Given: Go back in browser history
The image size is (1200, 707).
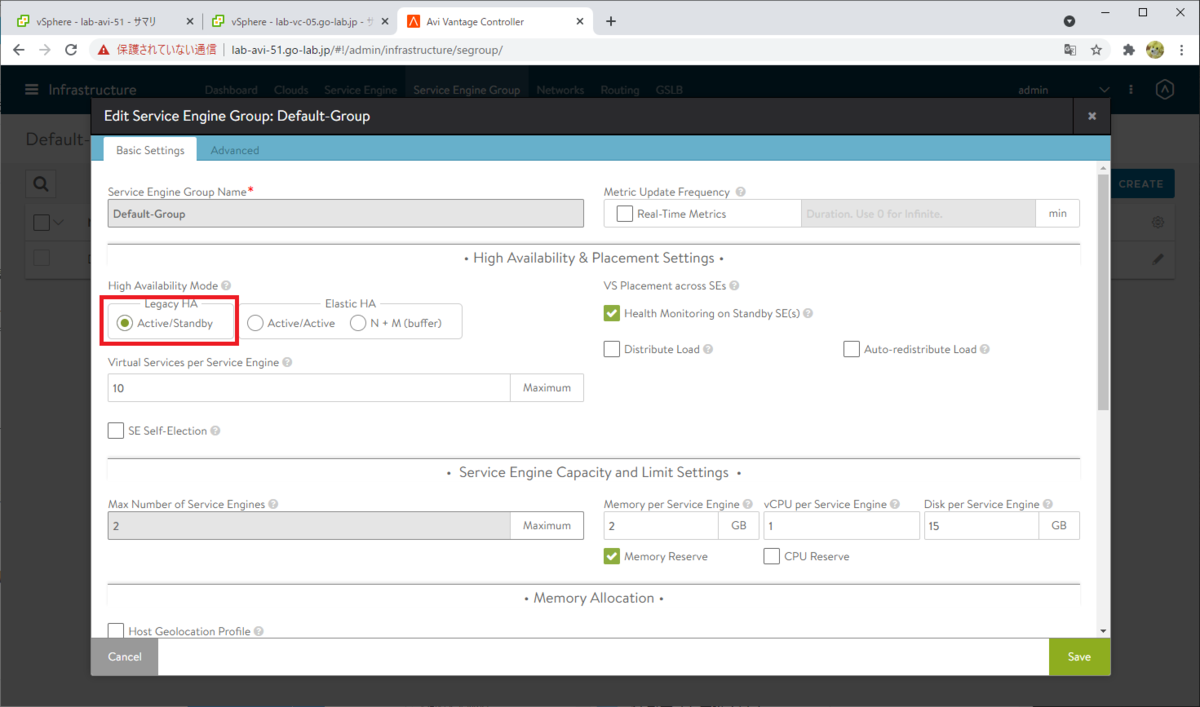Looking at the screenshot, I should 18,49.
